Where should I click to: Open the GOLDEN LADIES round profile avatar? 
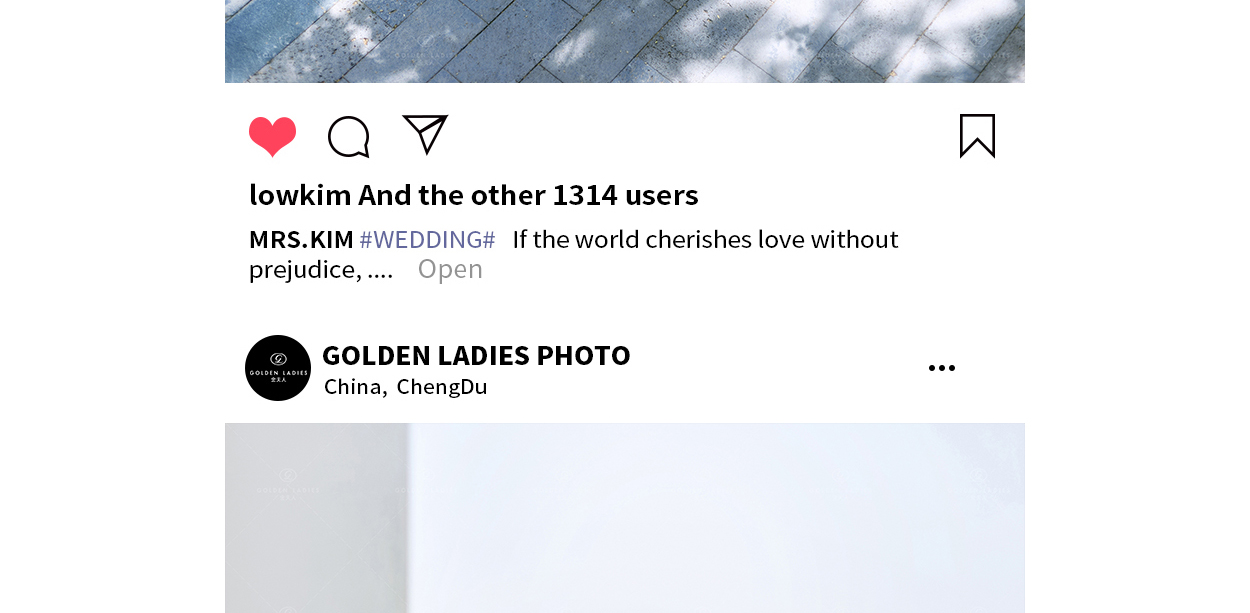pyautogui.click(x=278, y=368)
